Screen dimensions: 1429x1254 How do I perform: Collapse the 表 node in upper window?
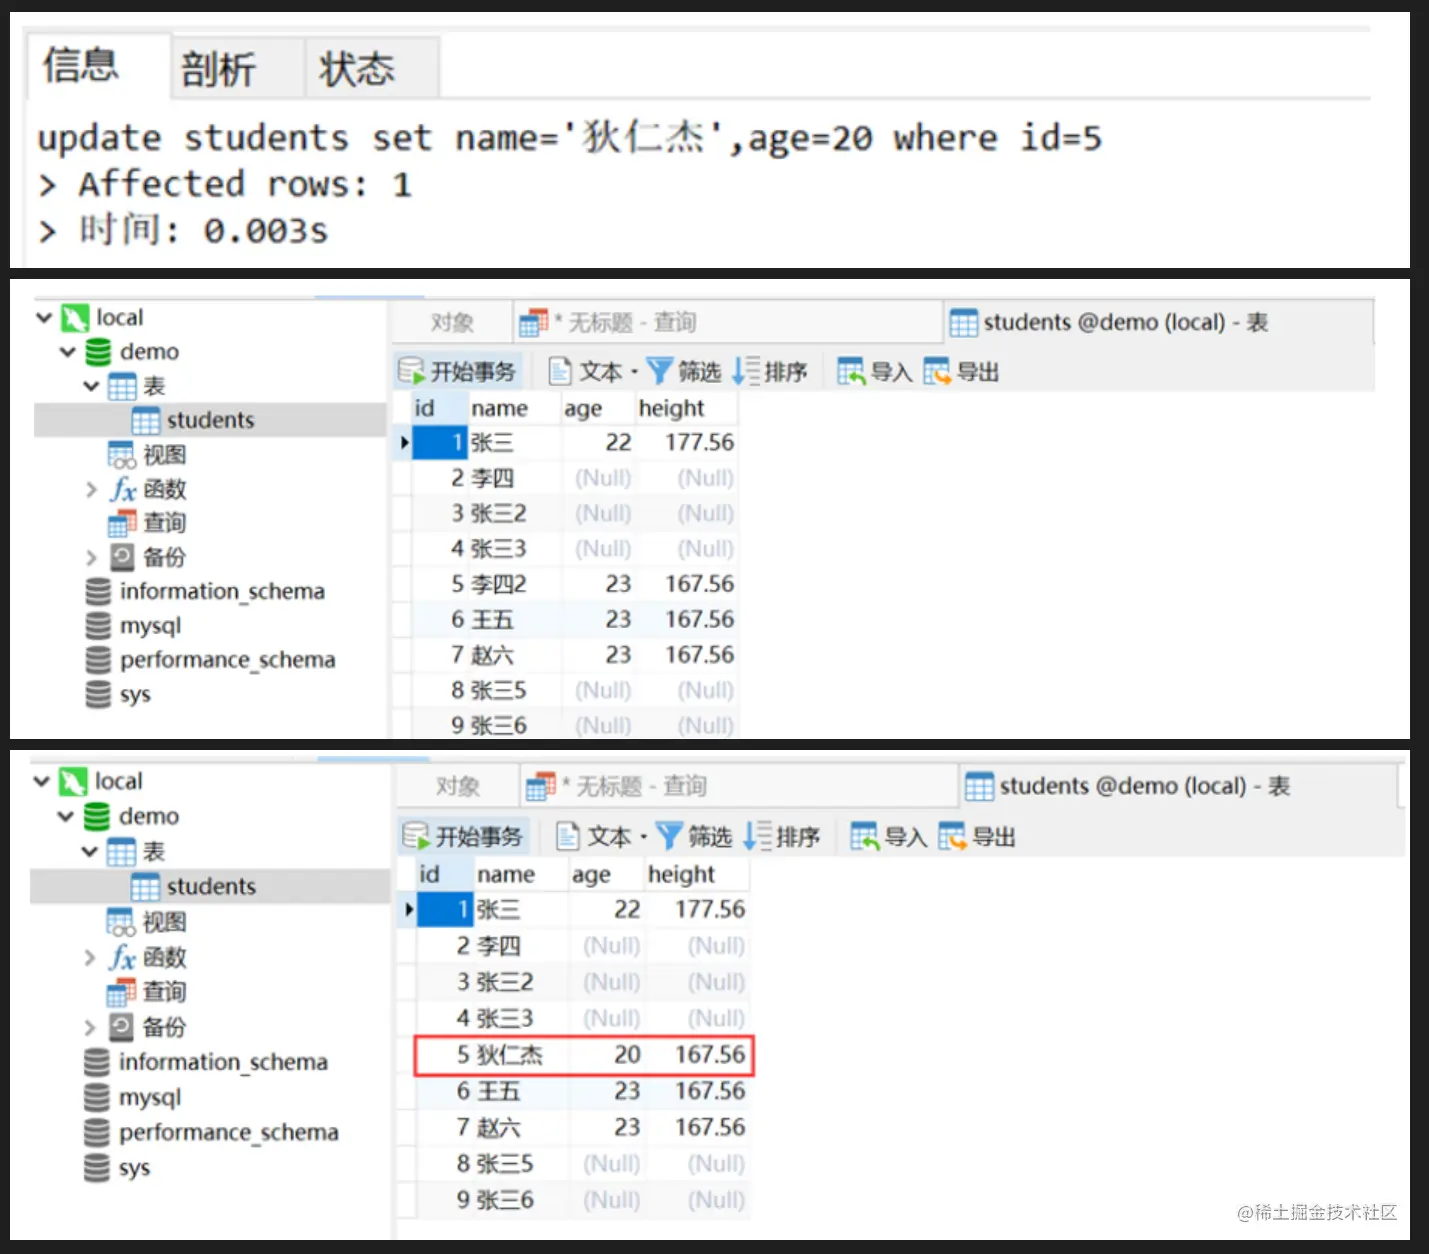[x=92, y=386]
